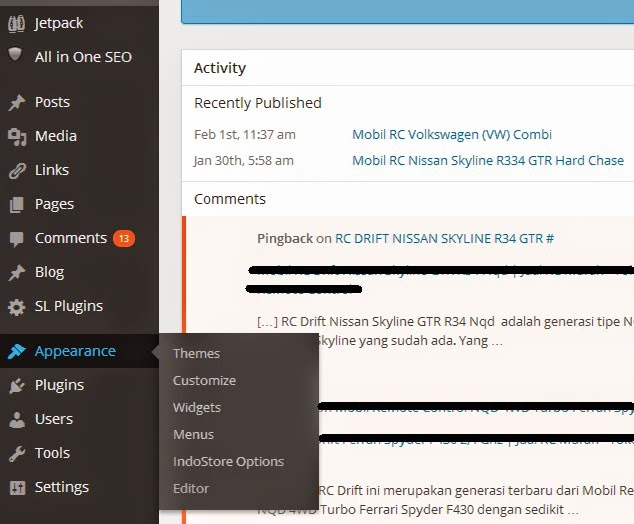Viewport: 634px width, 524px height.
Task: Click the Users person icon
Action: (x=17, y=420)
